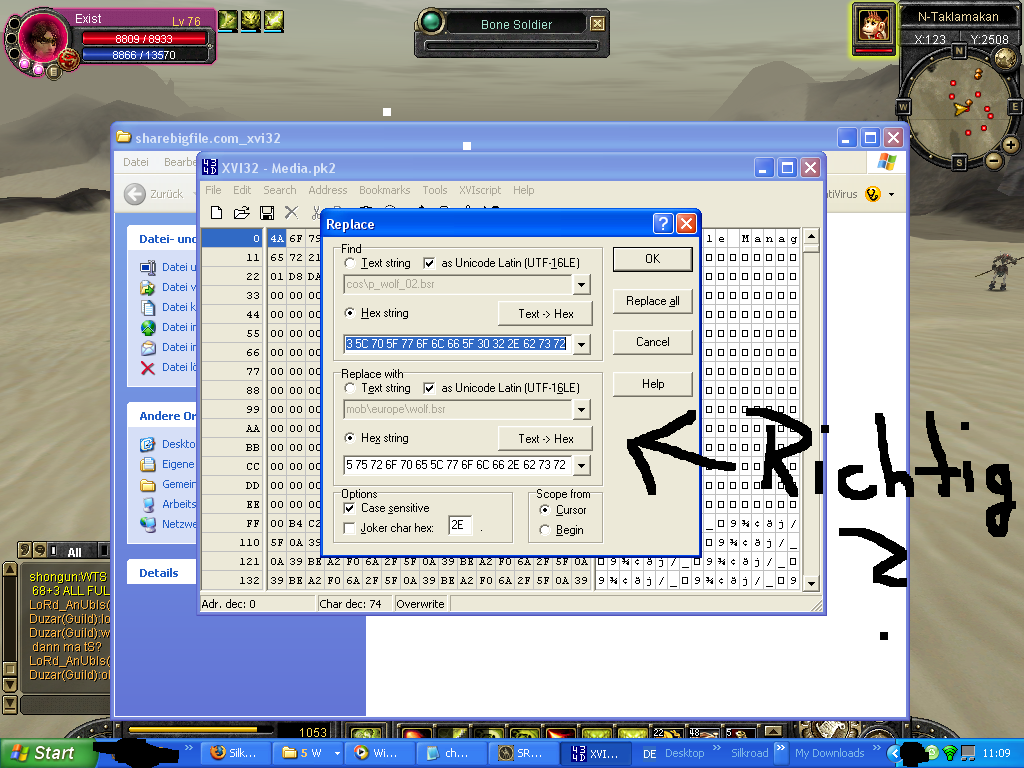1024x768 pixels.
Task: Click the Zurück back arrow in Explorer window
Action: click(x=135, y=194)
